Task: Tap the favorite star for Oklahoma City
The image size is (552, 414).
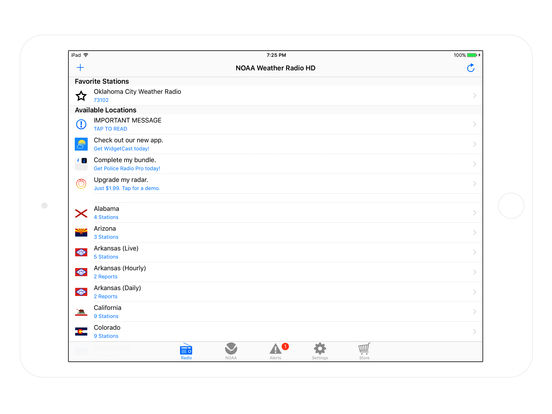Action: coord(81,96)
